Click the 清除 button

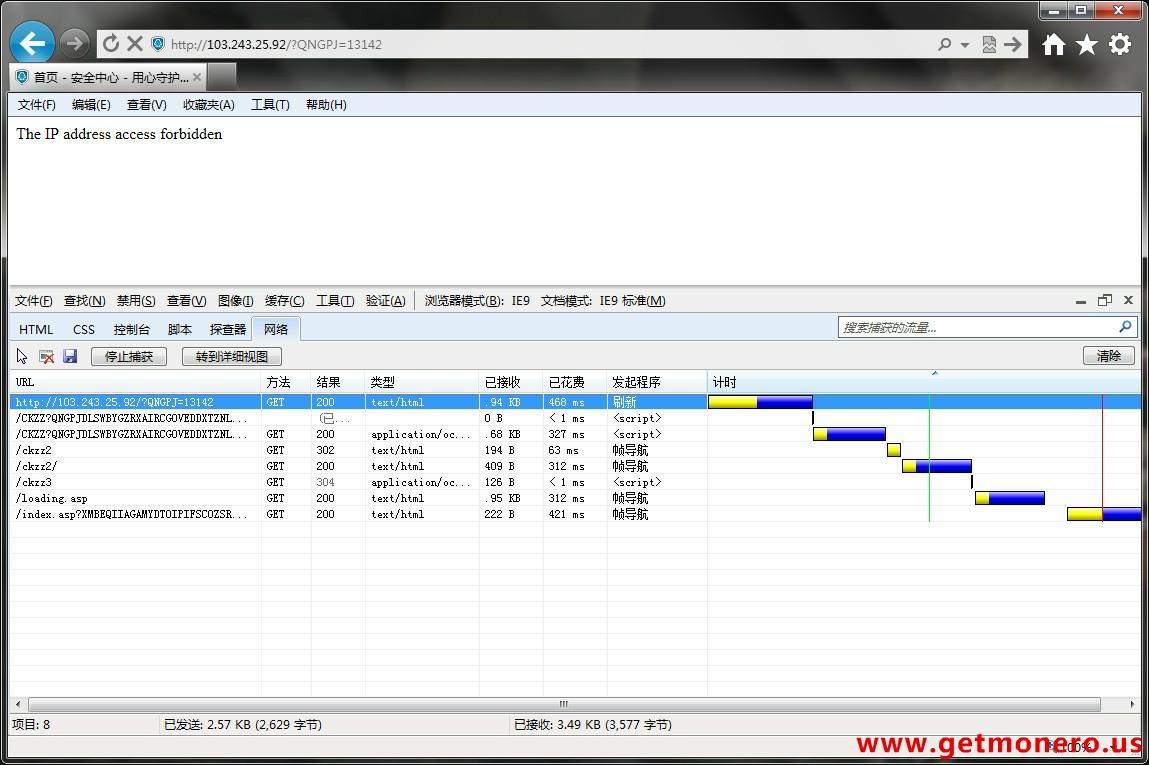[1108, 356]
